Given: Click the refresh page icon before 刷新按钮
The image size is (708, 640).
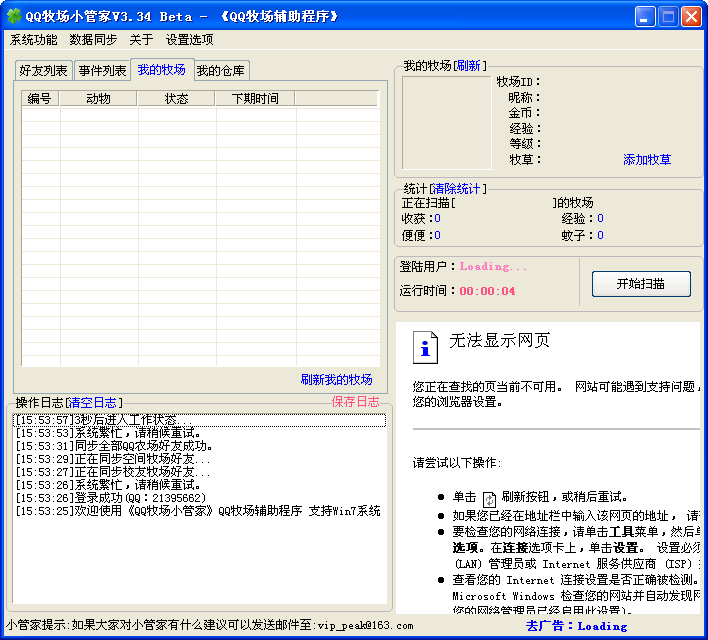Looking at the screenshot, I should click(489, 498).
